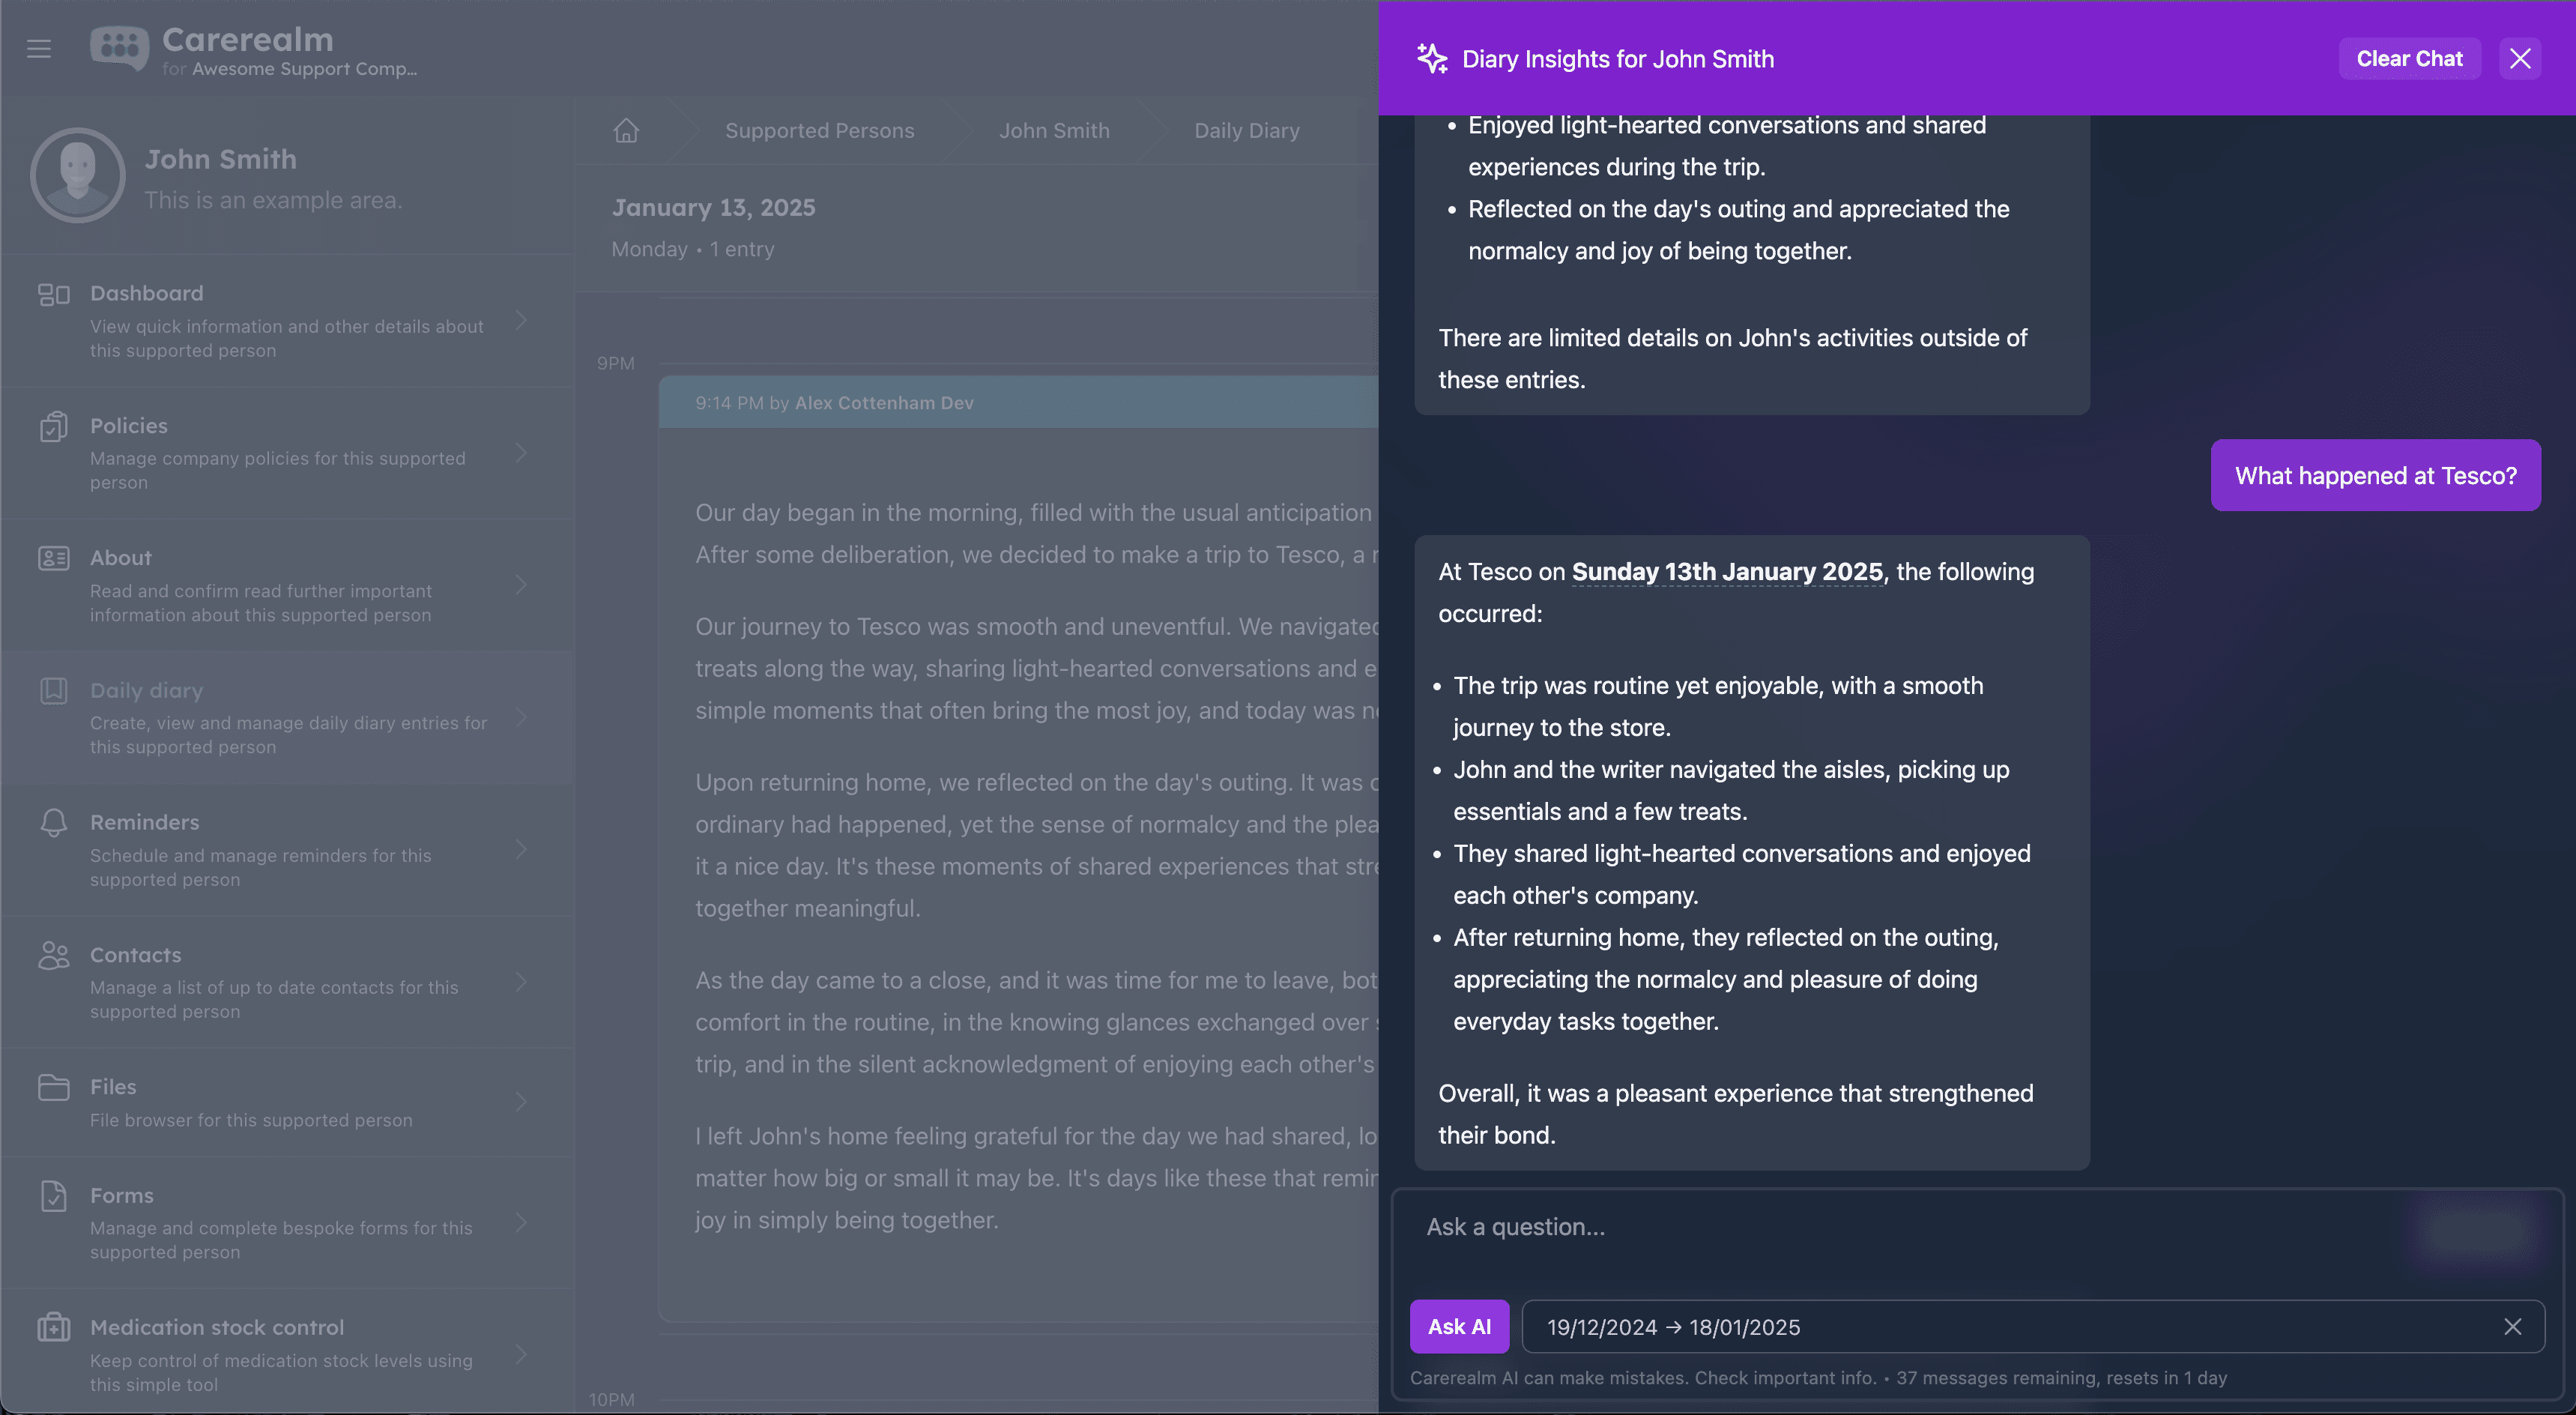2576x1415 pixels.
Task: Click the highlighted date Sunday 13th January 2025
Action: (x=1727, y=571)
